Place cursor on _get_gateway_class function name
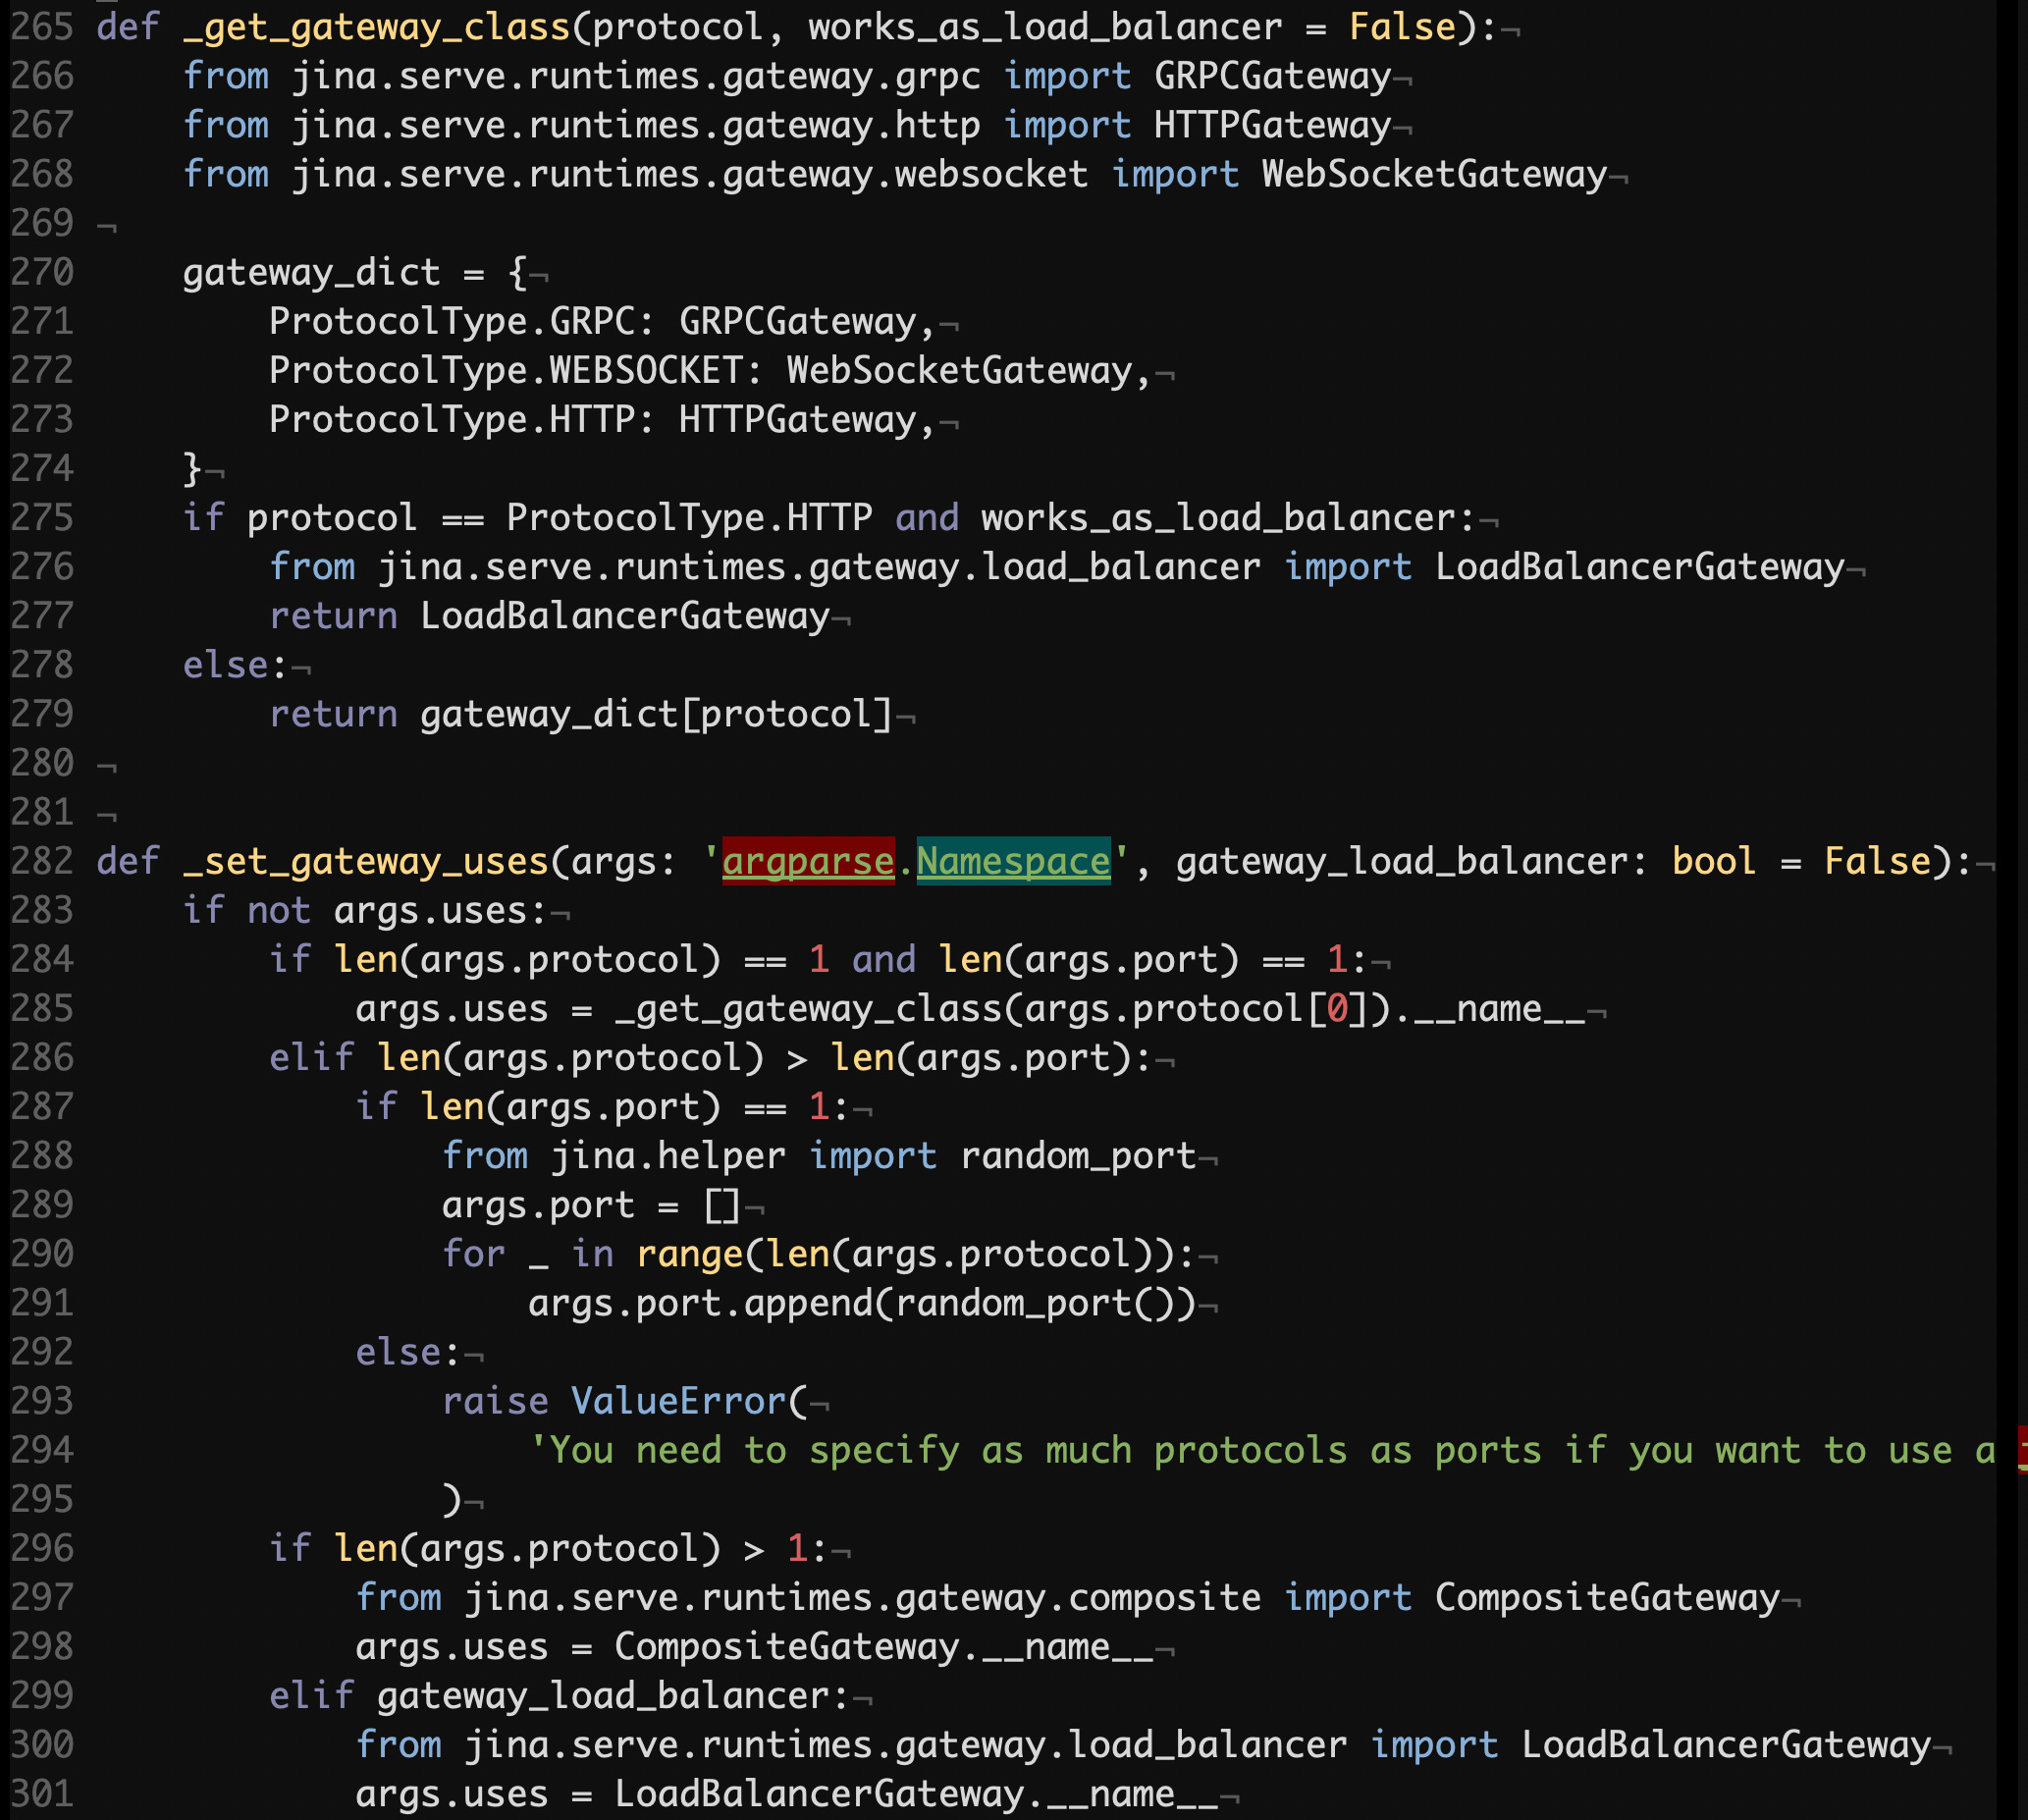The width and height of the screenshot is (2028, 1820). coord(376,27)
